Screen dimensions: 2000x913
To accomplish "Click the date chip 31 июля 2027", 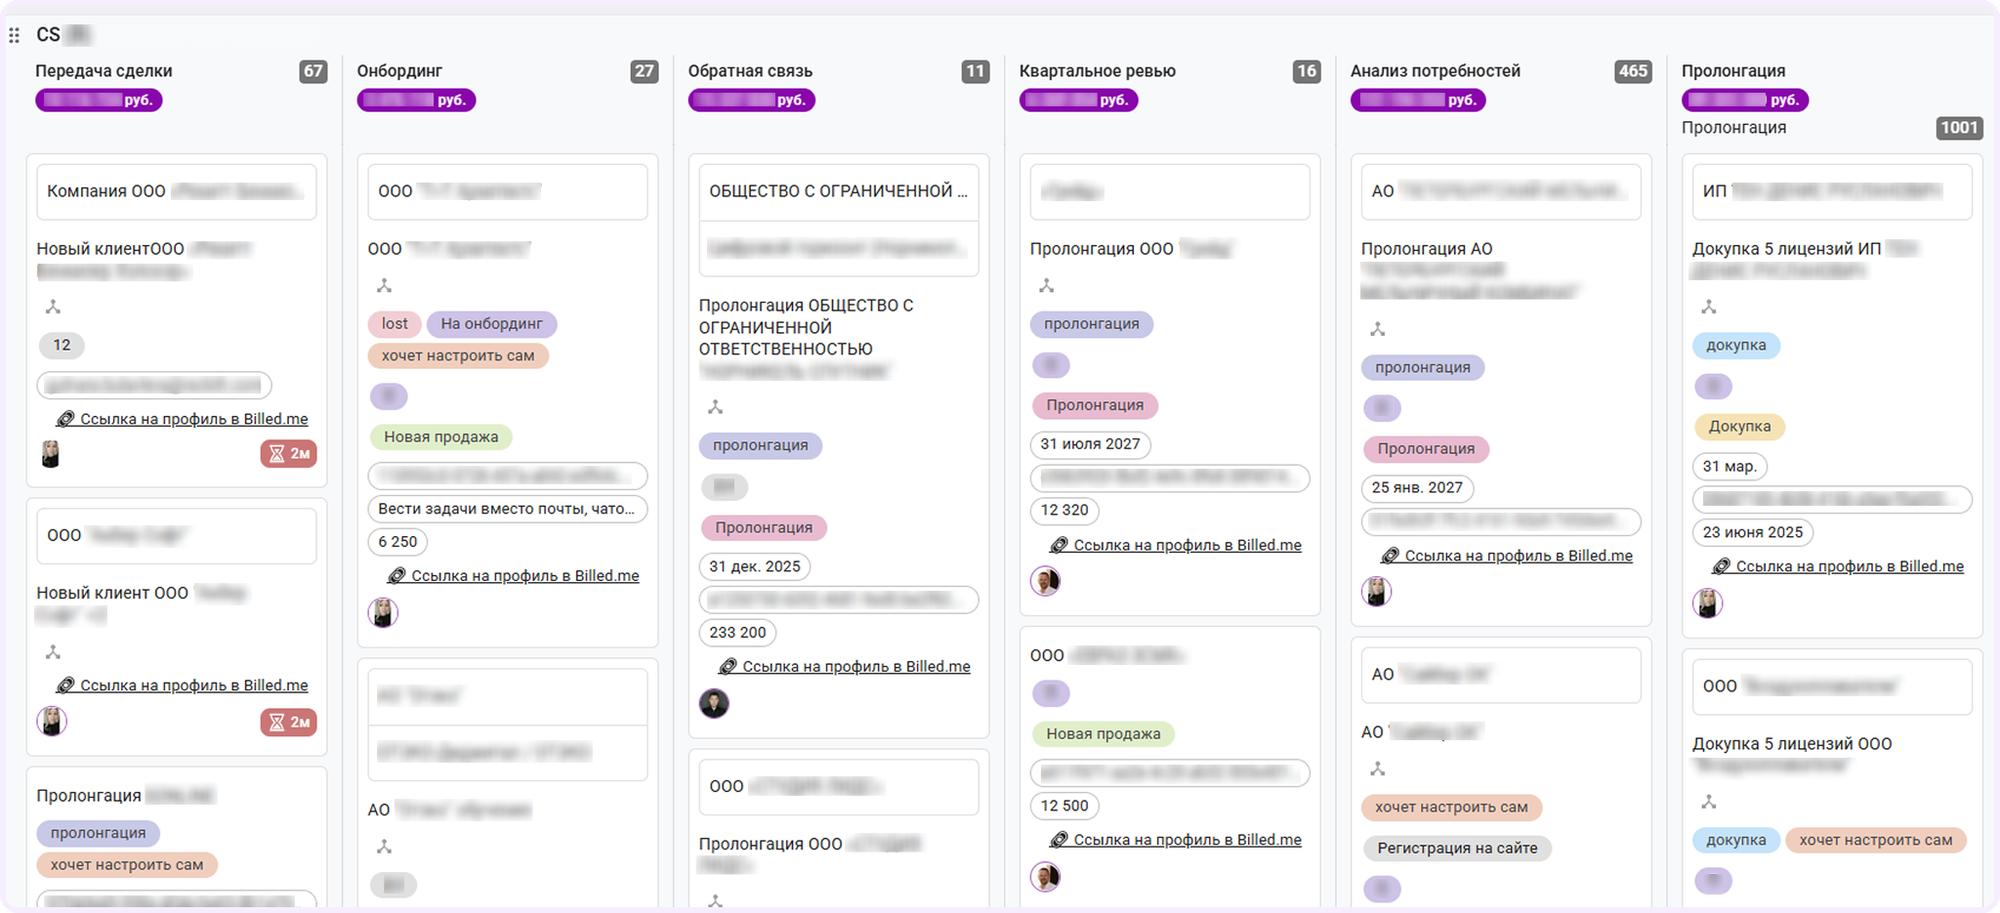I will [1090, 444].
